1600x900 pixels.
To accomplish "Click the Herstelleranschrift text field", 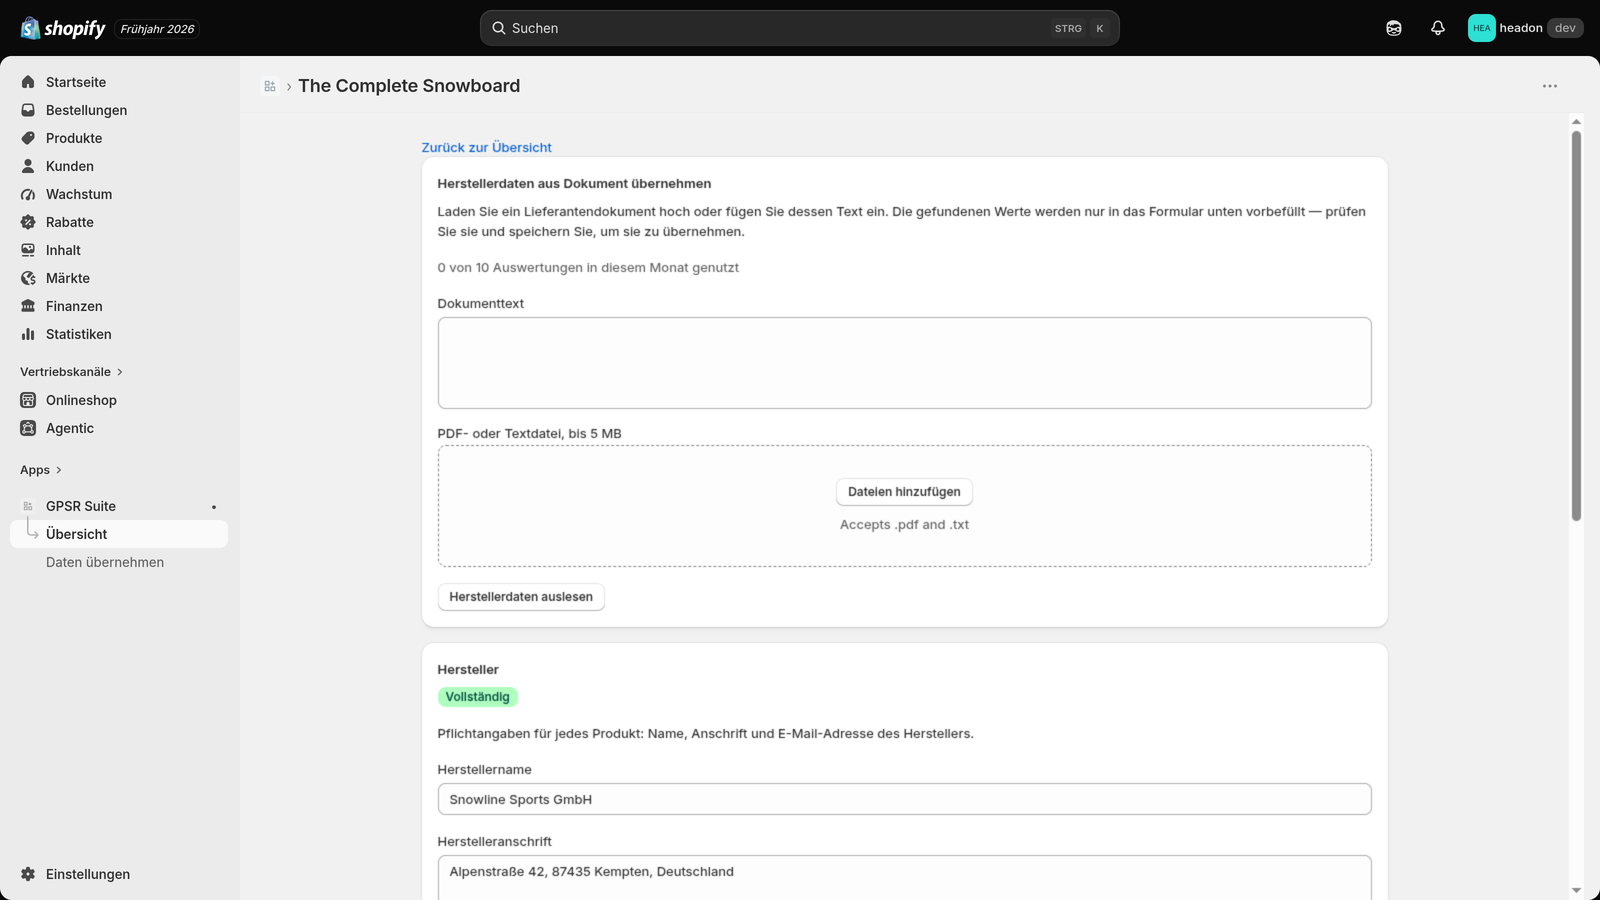I will click(904, 878).
